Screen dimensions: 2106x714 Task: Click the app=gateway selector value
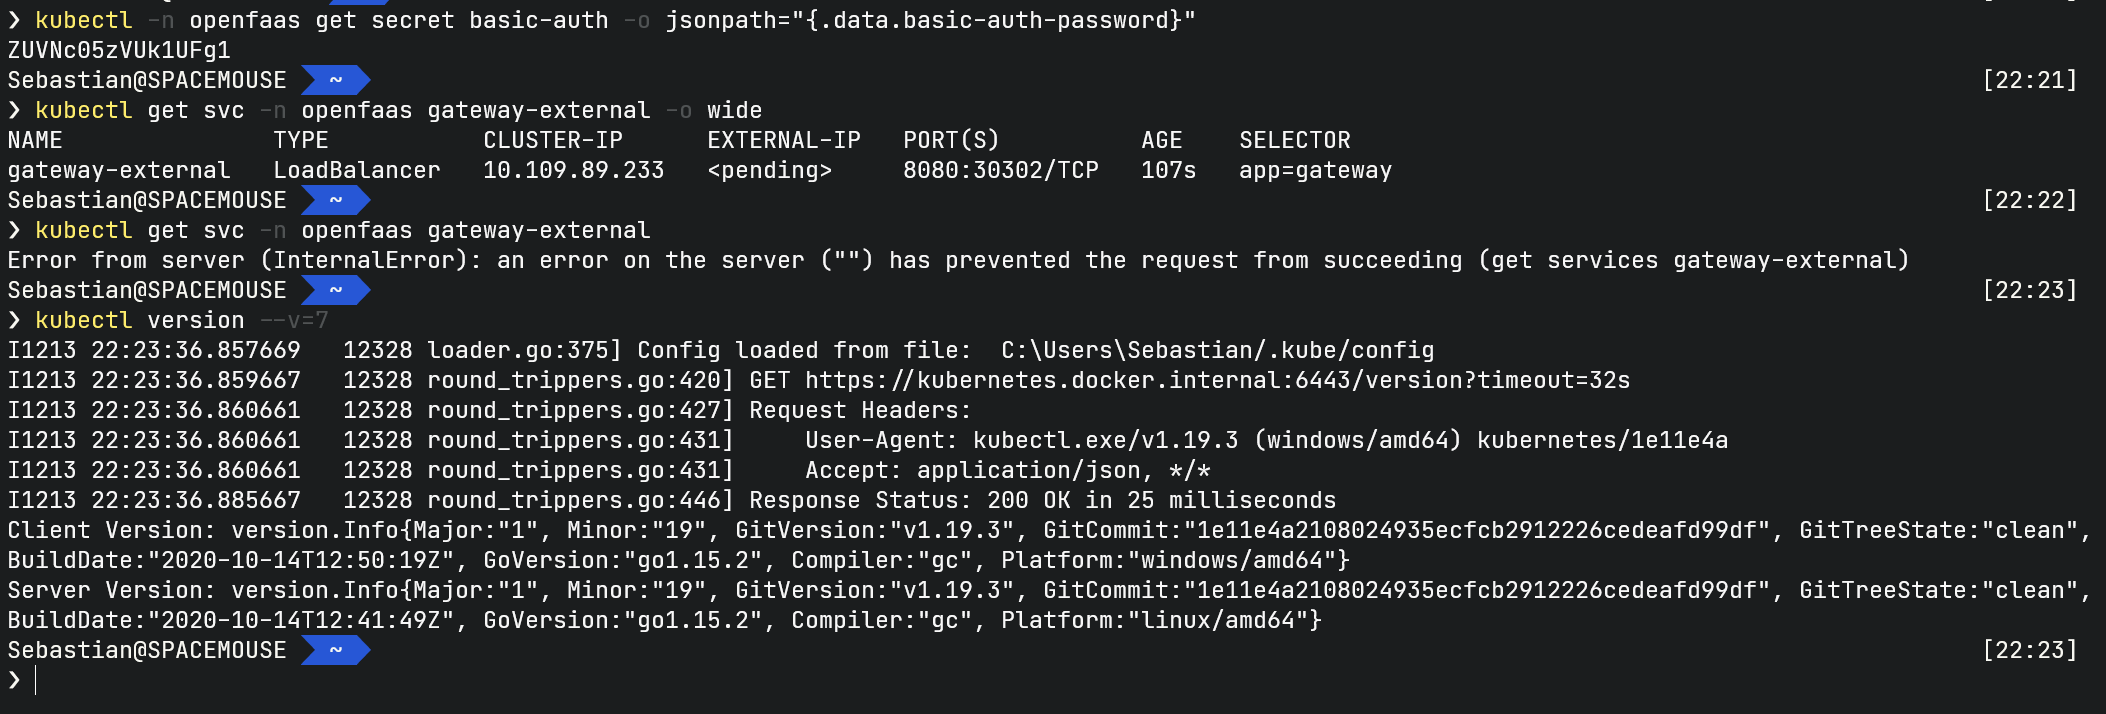[x=1315, y=170]
